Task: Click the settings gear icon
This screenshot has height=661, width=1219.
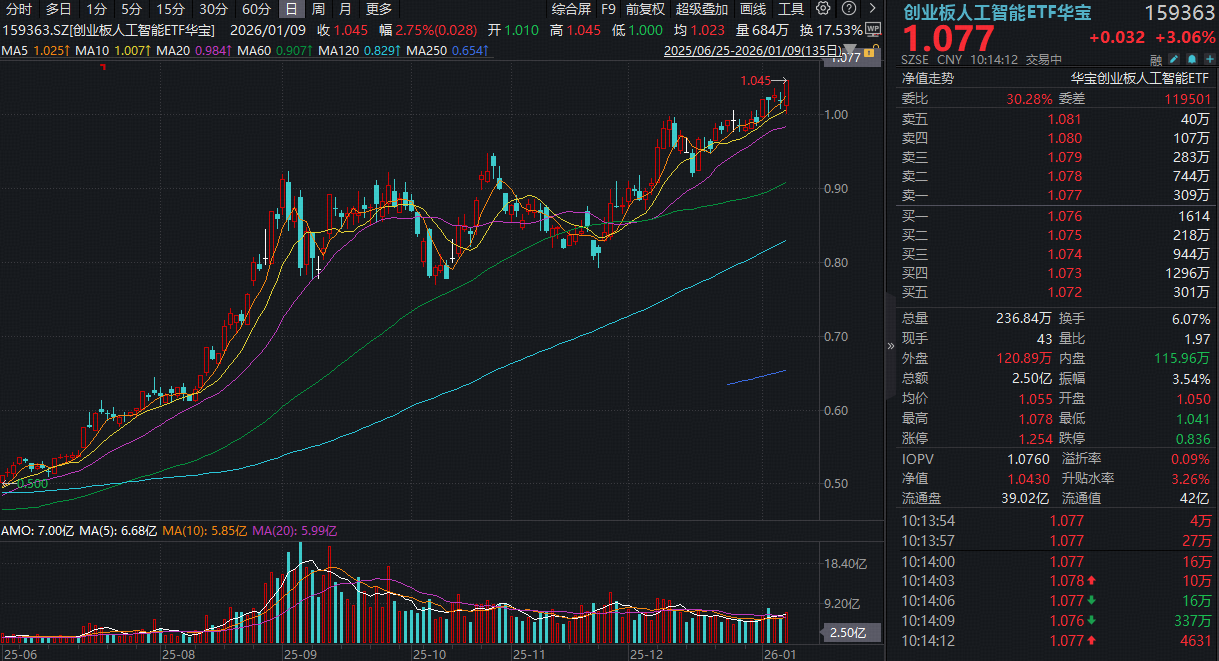Action: (x=824, y=10)
